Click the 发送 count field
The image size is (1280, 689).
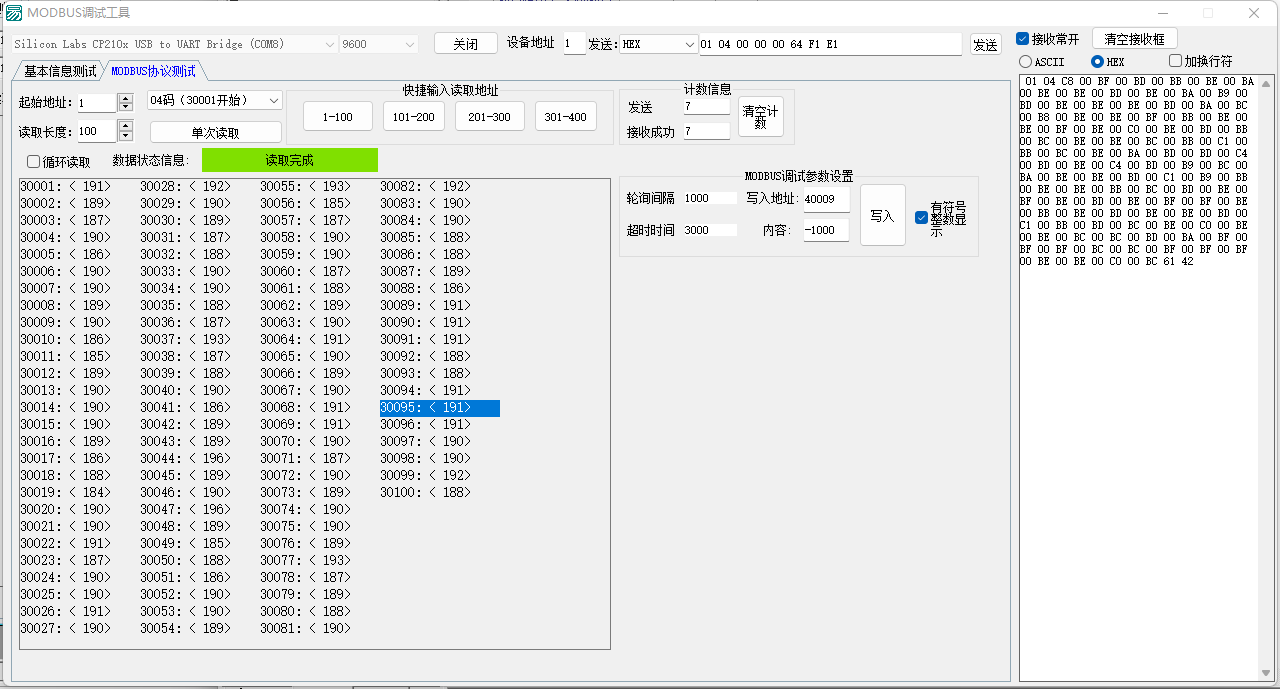tap(707, 106)
